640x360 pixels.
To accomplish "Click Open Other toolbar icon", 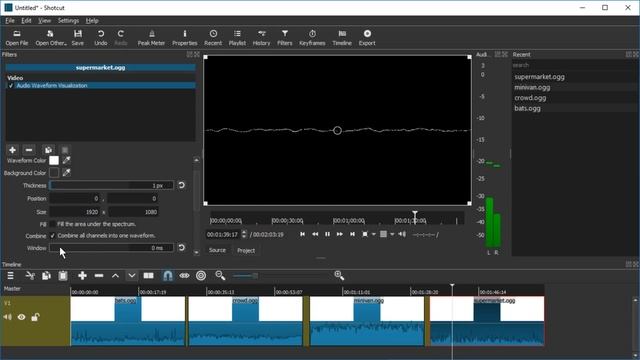I will [x=51, y=38].
